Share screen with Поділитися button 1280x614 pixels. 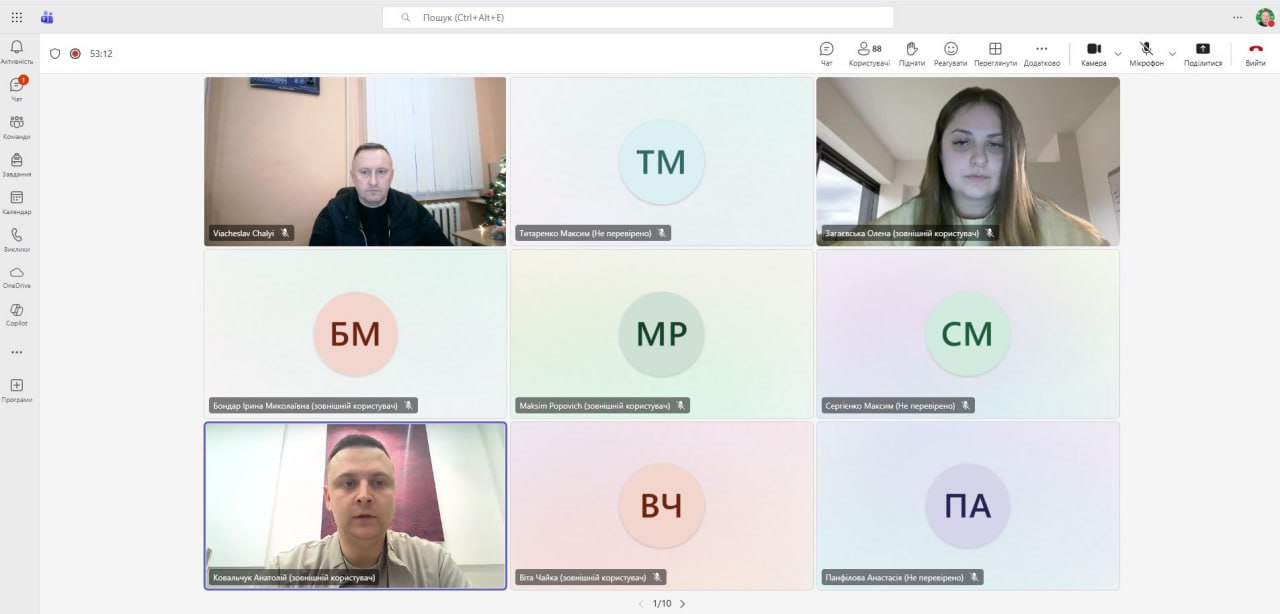point(1202,53)
